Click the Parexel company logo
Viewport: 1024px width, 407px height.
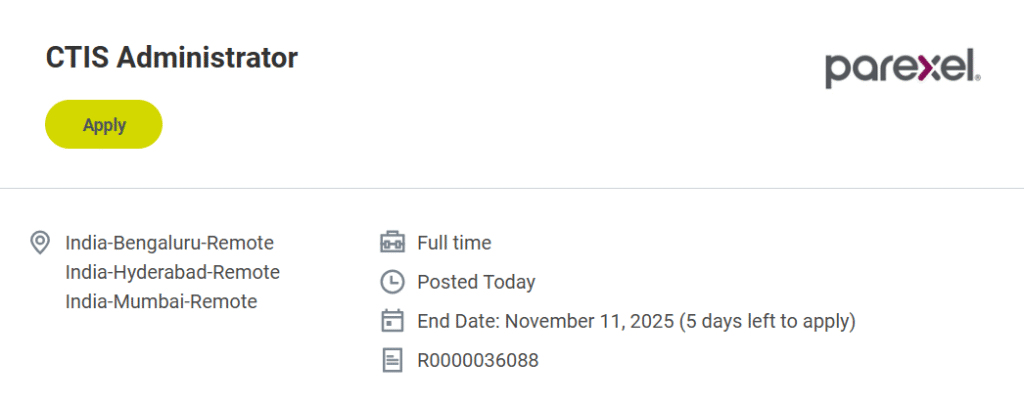point(902,67)
